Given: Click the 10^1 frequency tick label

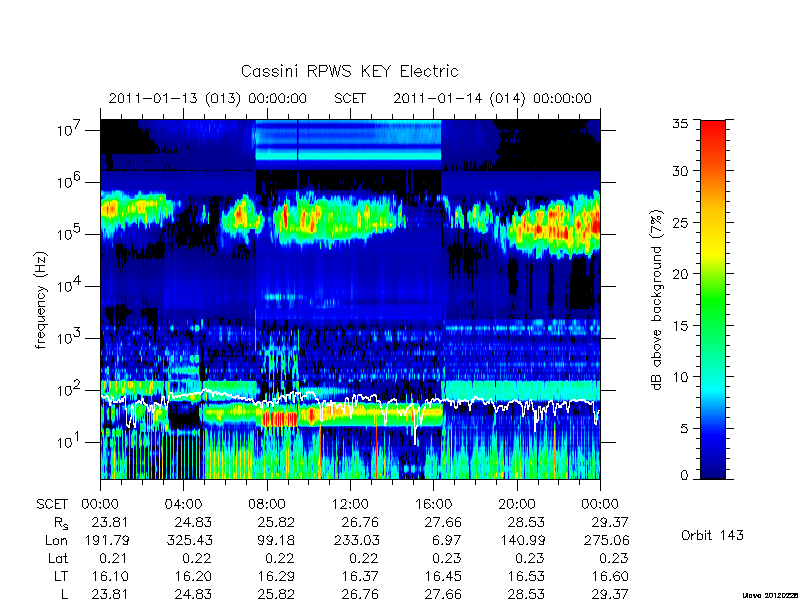Looking at the screenshot, I should point(70,441).
